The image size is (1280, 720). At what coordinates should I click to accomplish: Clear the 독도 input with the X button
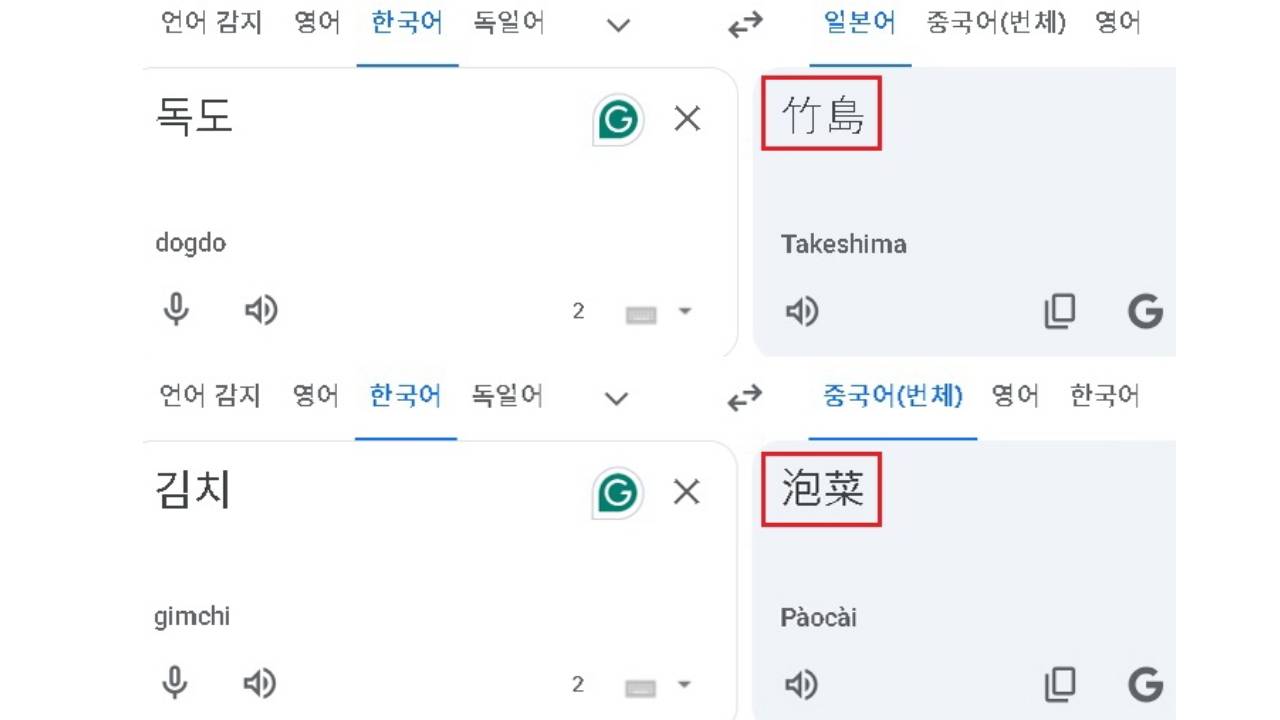687,118
